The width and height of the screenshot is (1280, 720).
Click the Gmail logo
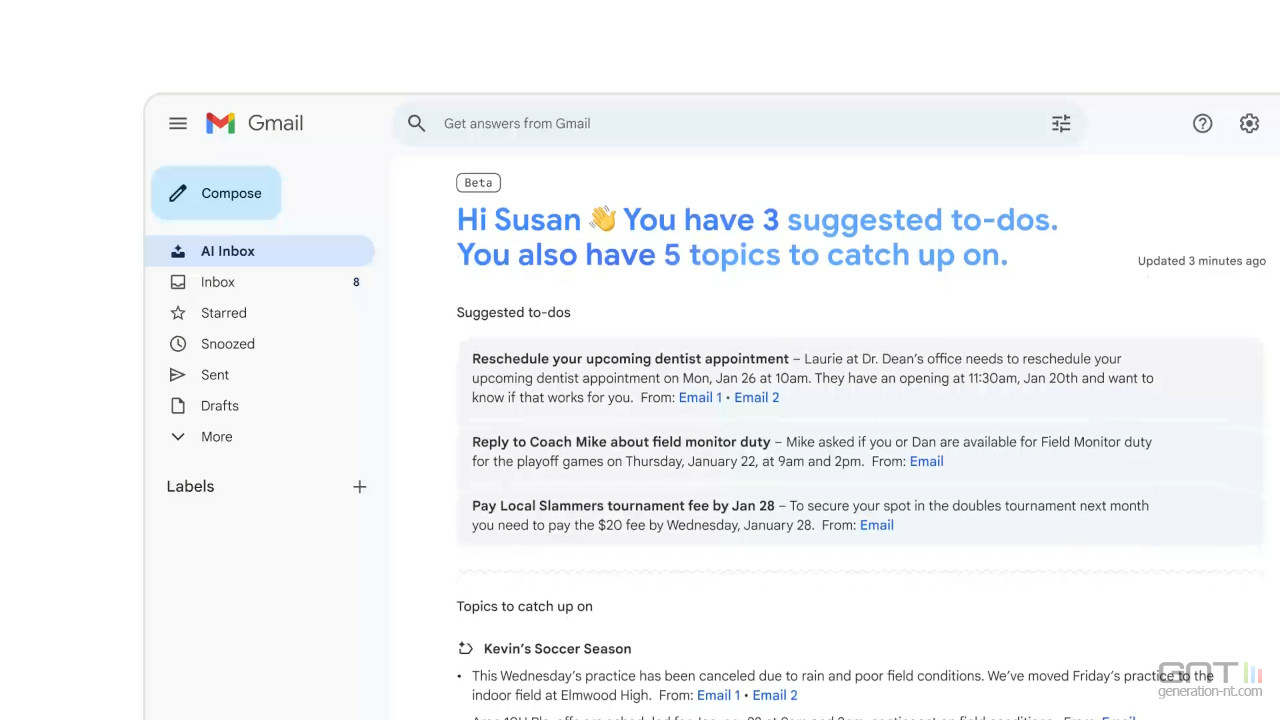(x=254, y=123)
